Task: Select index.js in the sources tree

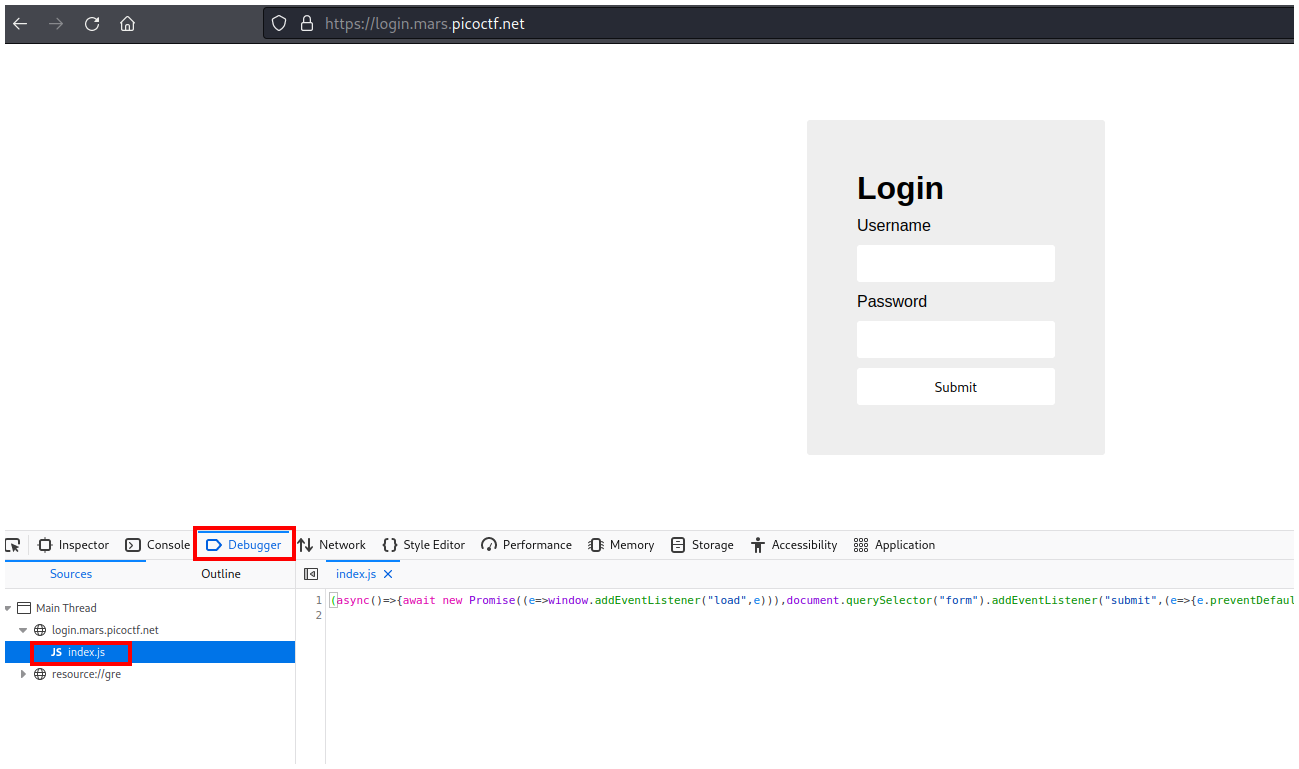Action: (85, 652)
